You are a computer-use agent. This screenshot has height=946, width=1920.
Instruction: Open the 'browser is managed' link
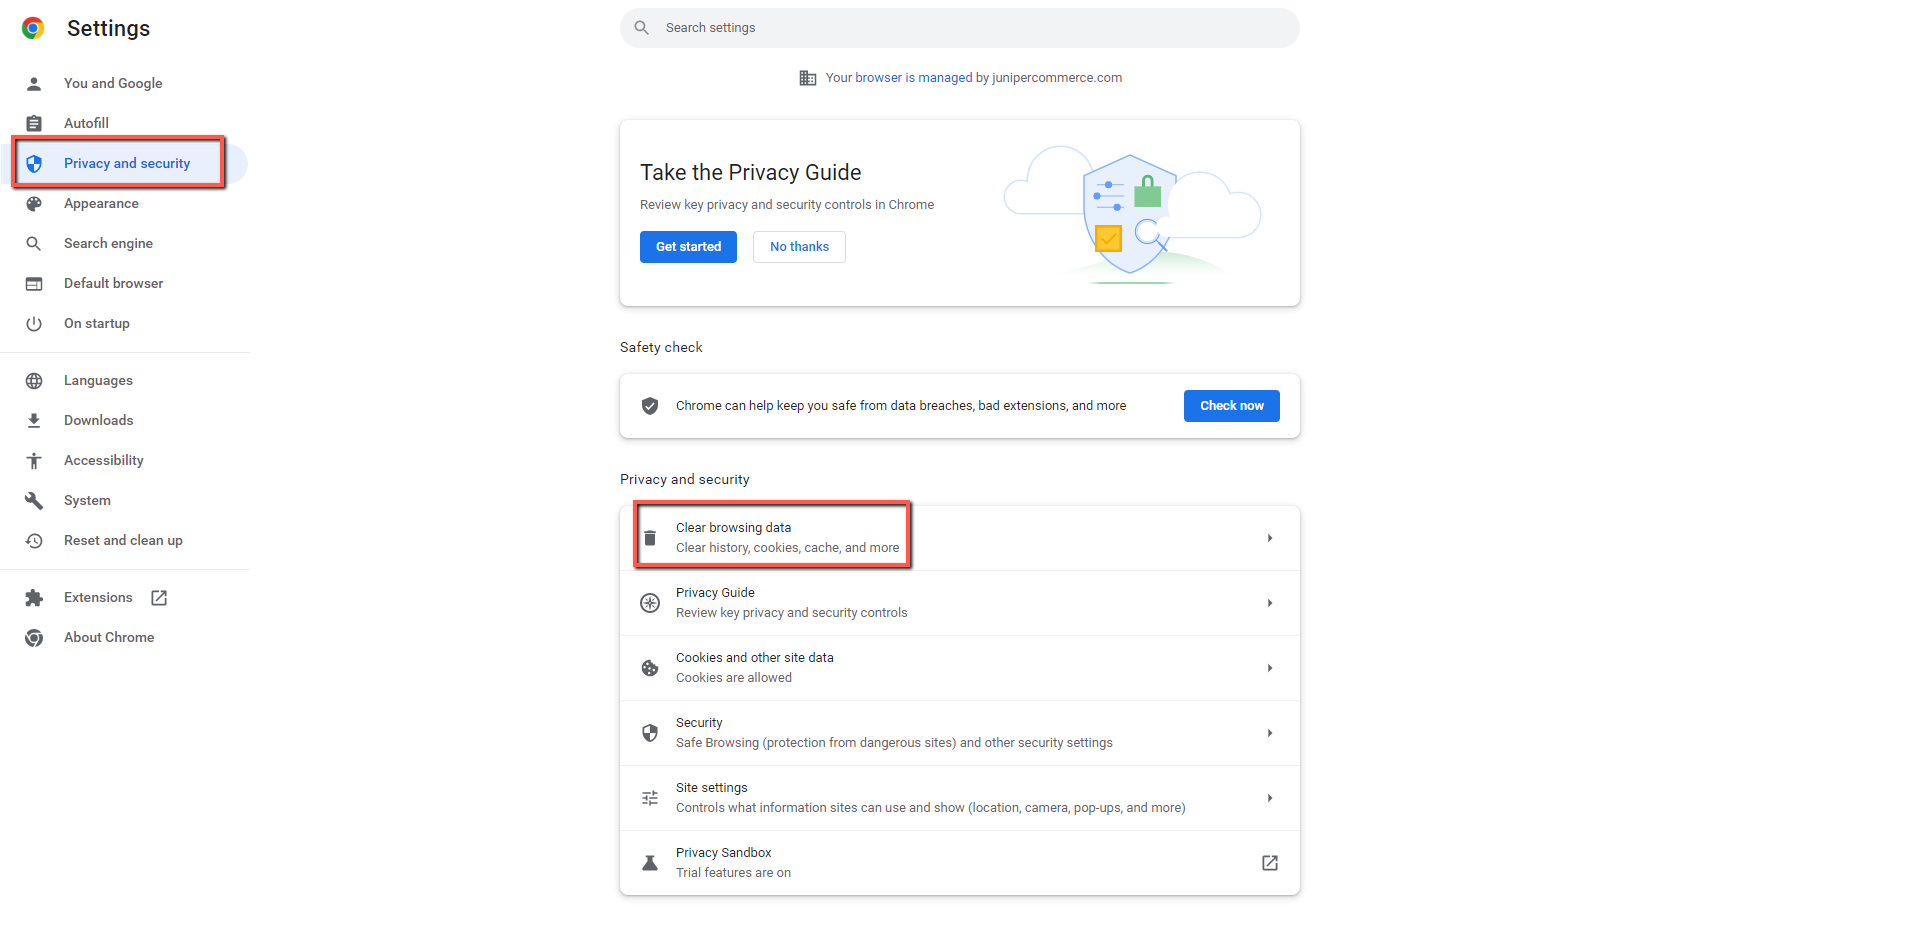point(913,78)
